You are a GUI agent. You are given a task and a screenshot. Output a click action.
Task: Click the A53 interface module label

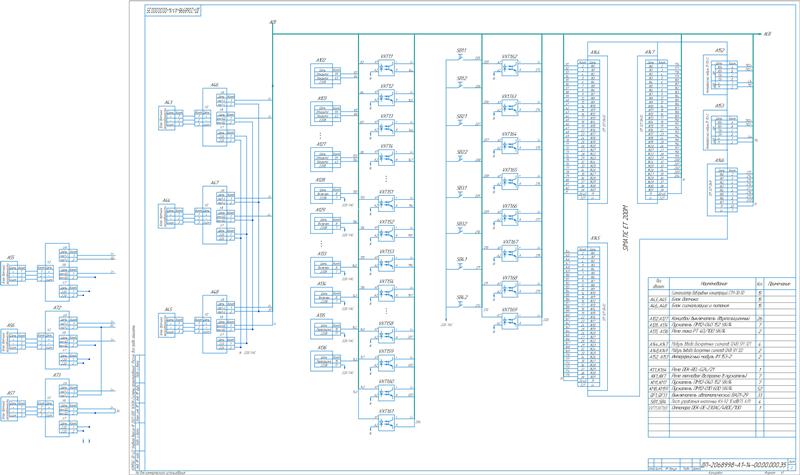pos(720,106)
